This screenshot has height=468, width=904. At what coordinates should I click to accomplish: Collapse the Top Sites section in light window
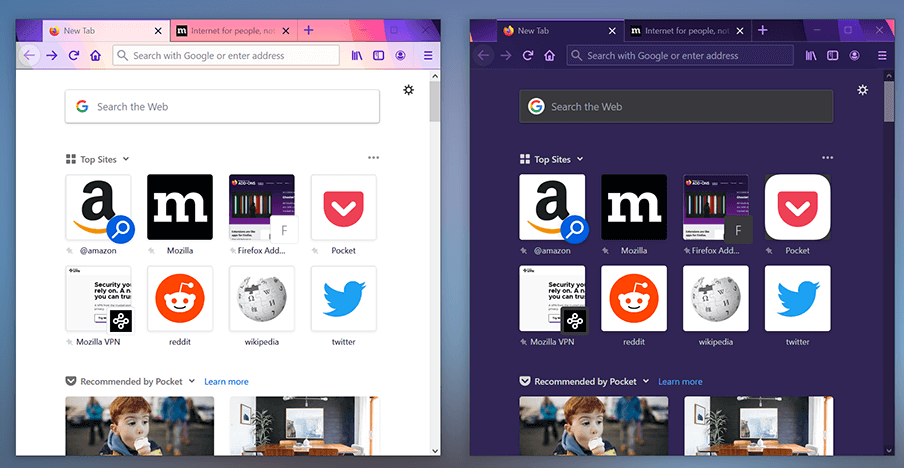click(126, 160)
